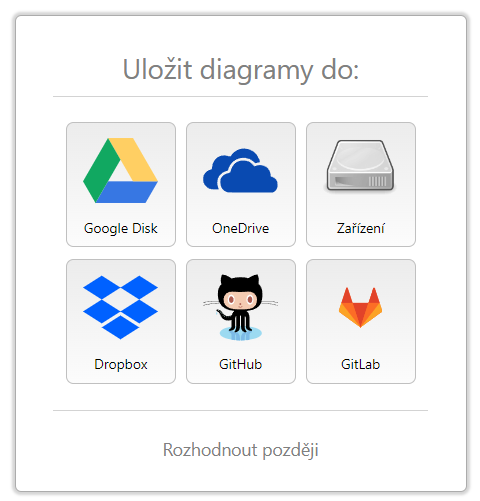Click 'Rozhodnout později' to decide later

pos(241,450)
